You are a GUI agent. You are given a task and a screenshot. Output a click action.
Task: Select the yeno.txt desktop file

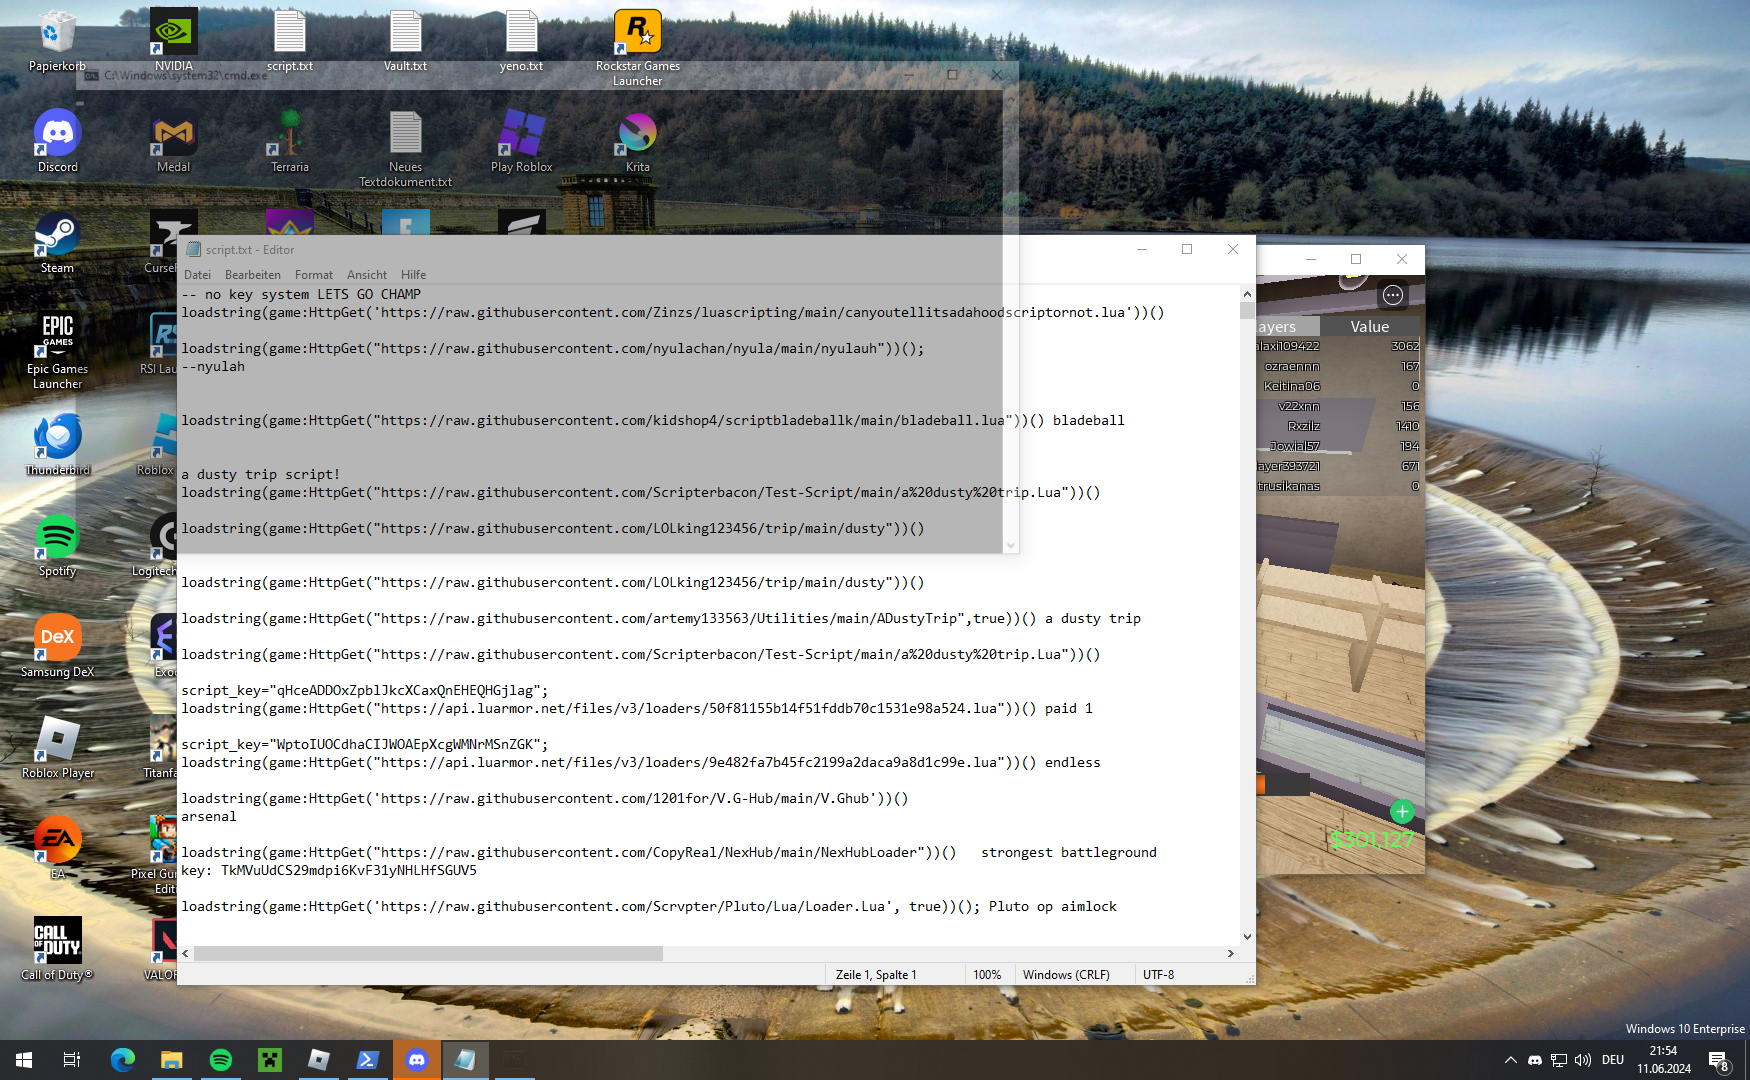(x=521, y=40)
